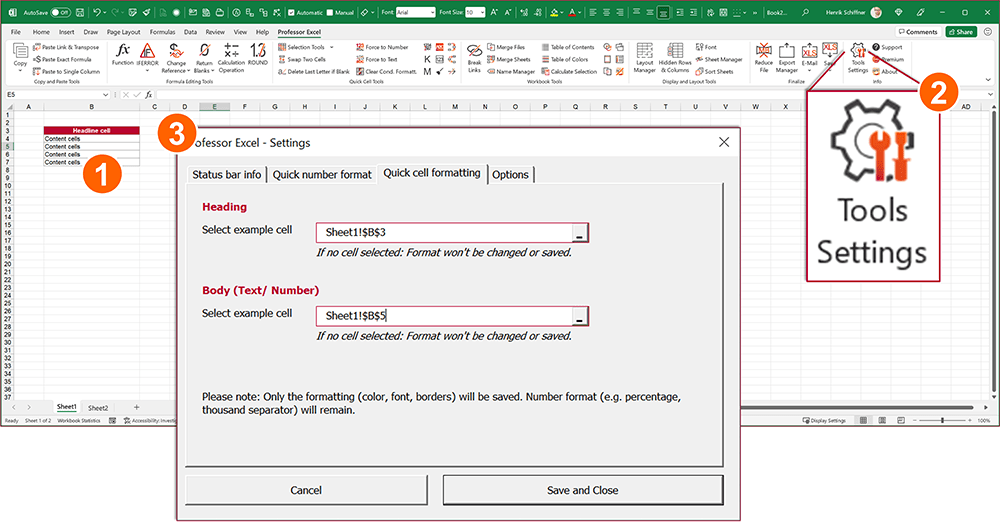Add a new sheet with plus button
The width and height of the screenshot is (1000, 522).
136,407
